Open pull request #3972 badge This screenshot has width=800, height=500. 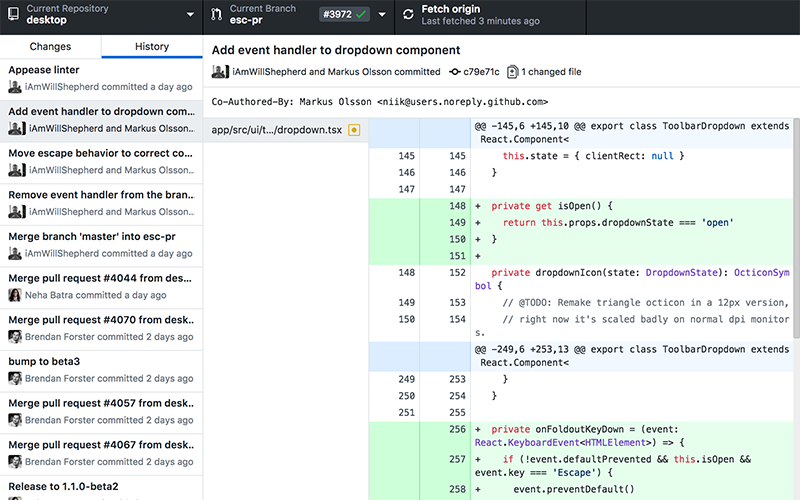point(344,14)
